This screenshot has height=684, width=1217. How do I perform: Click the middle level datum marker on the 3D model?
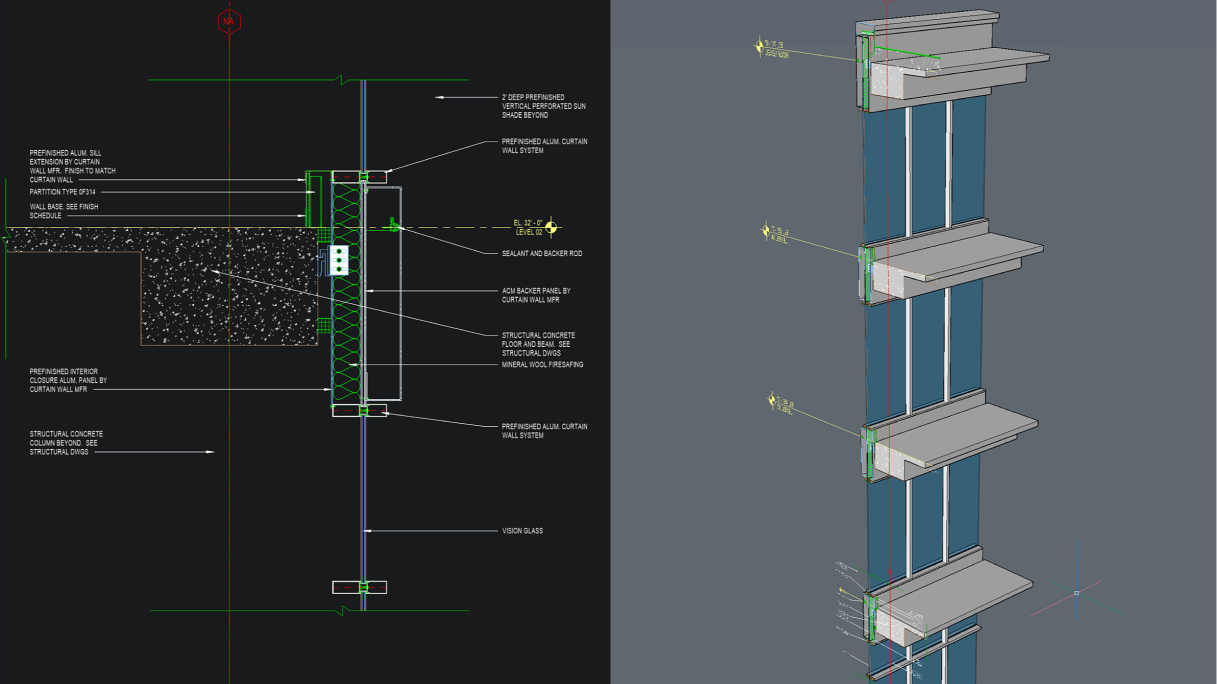pos(766,233)
